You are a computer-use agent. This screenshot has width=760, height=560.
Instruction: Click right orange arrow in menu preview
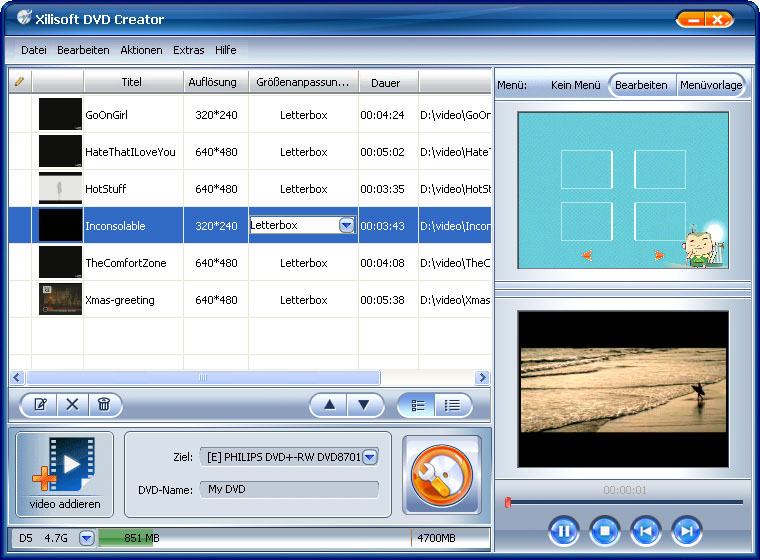659,255
